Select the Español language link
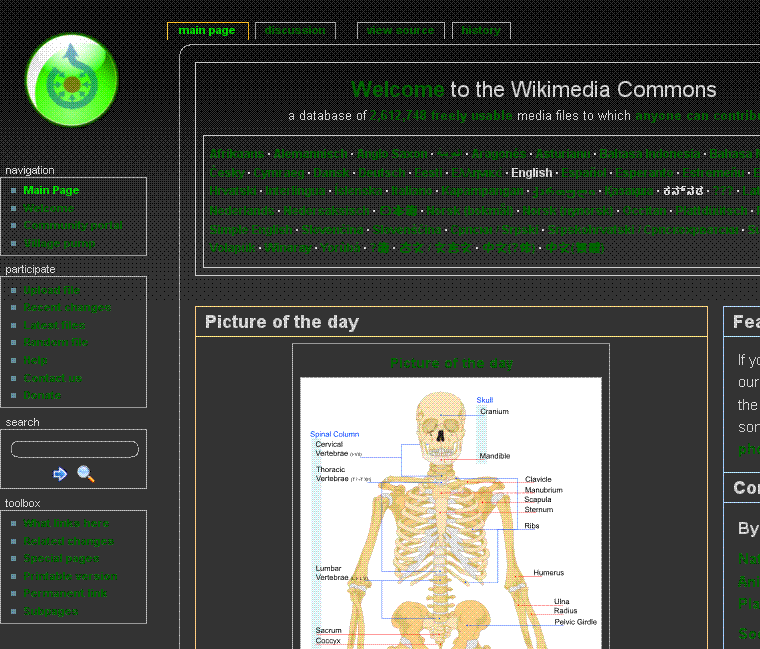Screen dimensions: 760x649 [584, 173]
